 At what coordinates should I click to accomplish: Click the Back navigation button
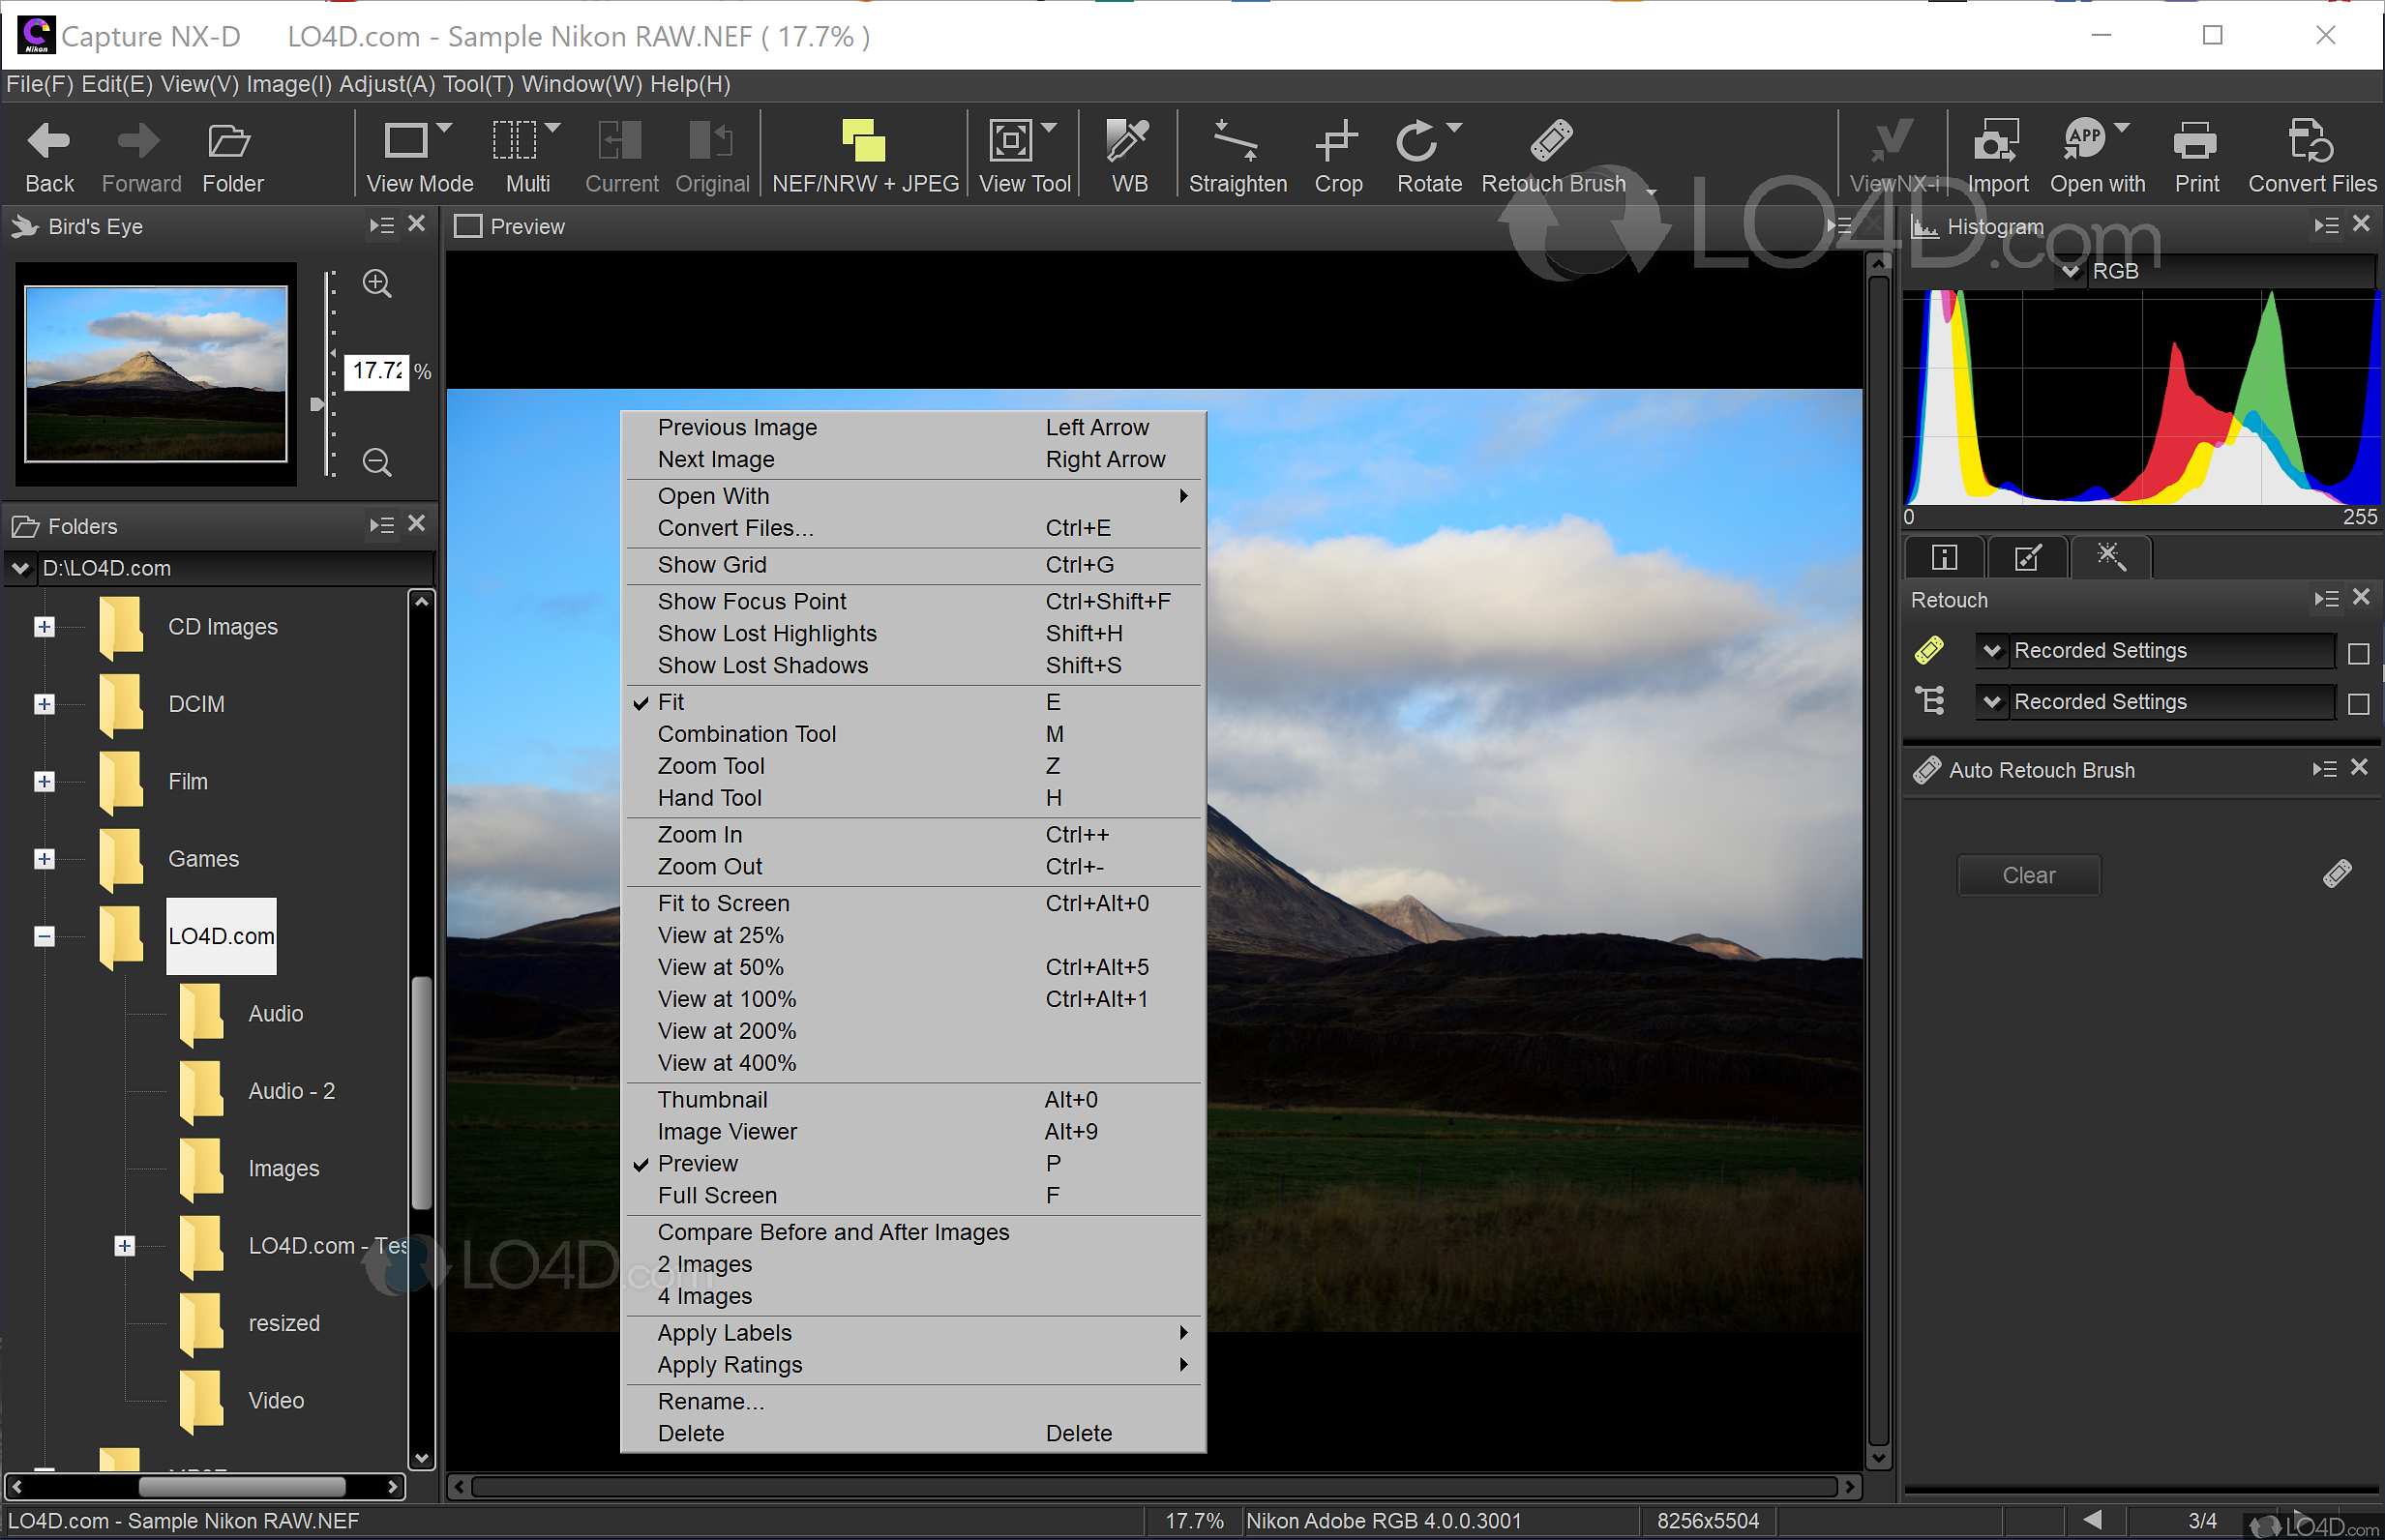click(49, 155)
